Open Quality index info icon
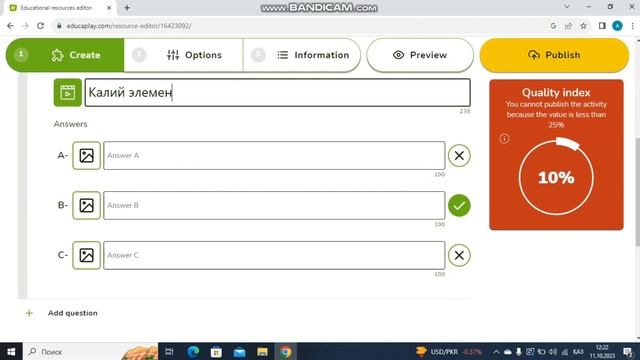Viewport: 640px width, 360px height. pos(504,139)
